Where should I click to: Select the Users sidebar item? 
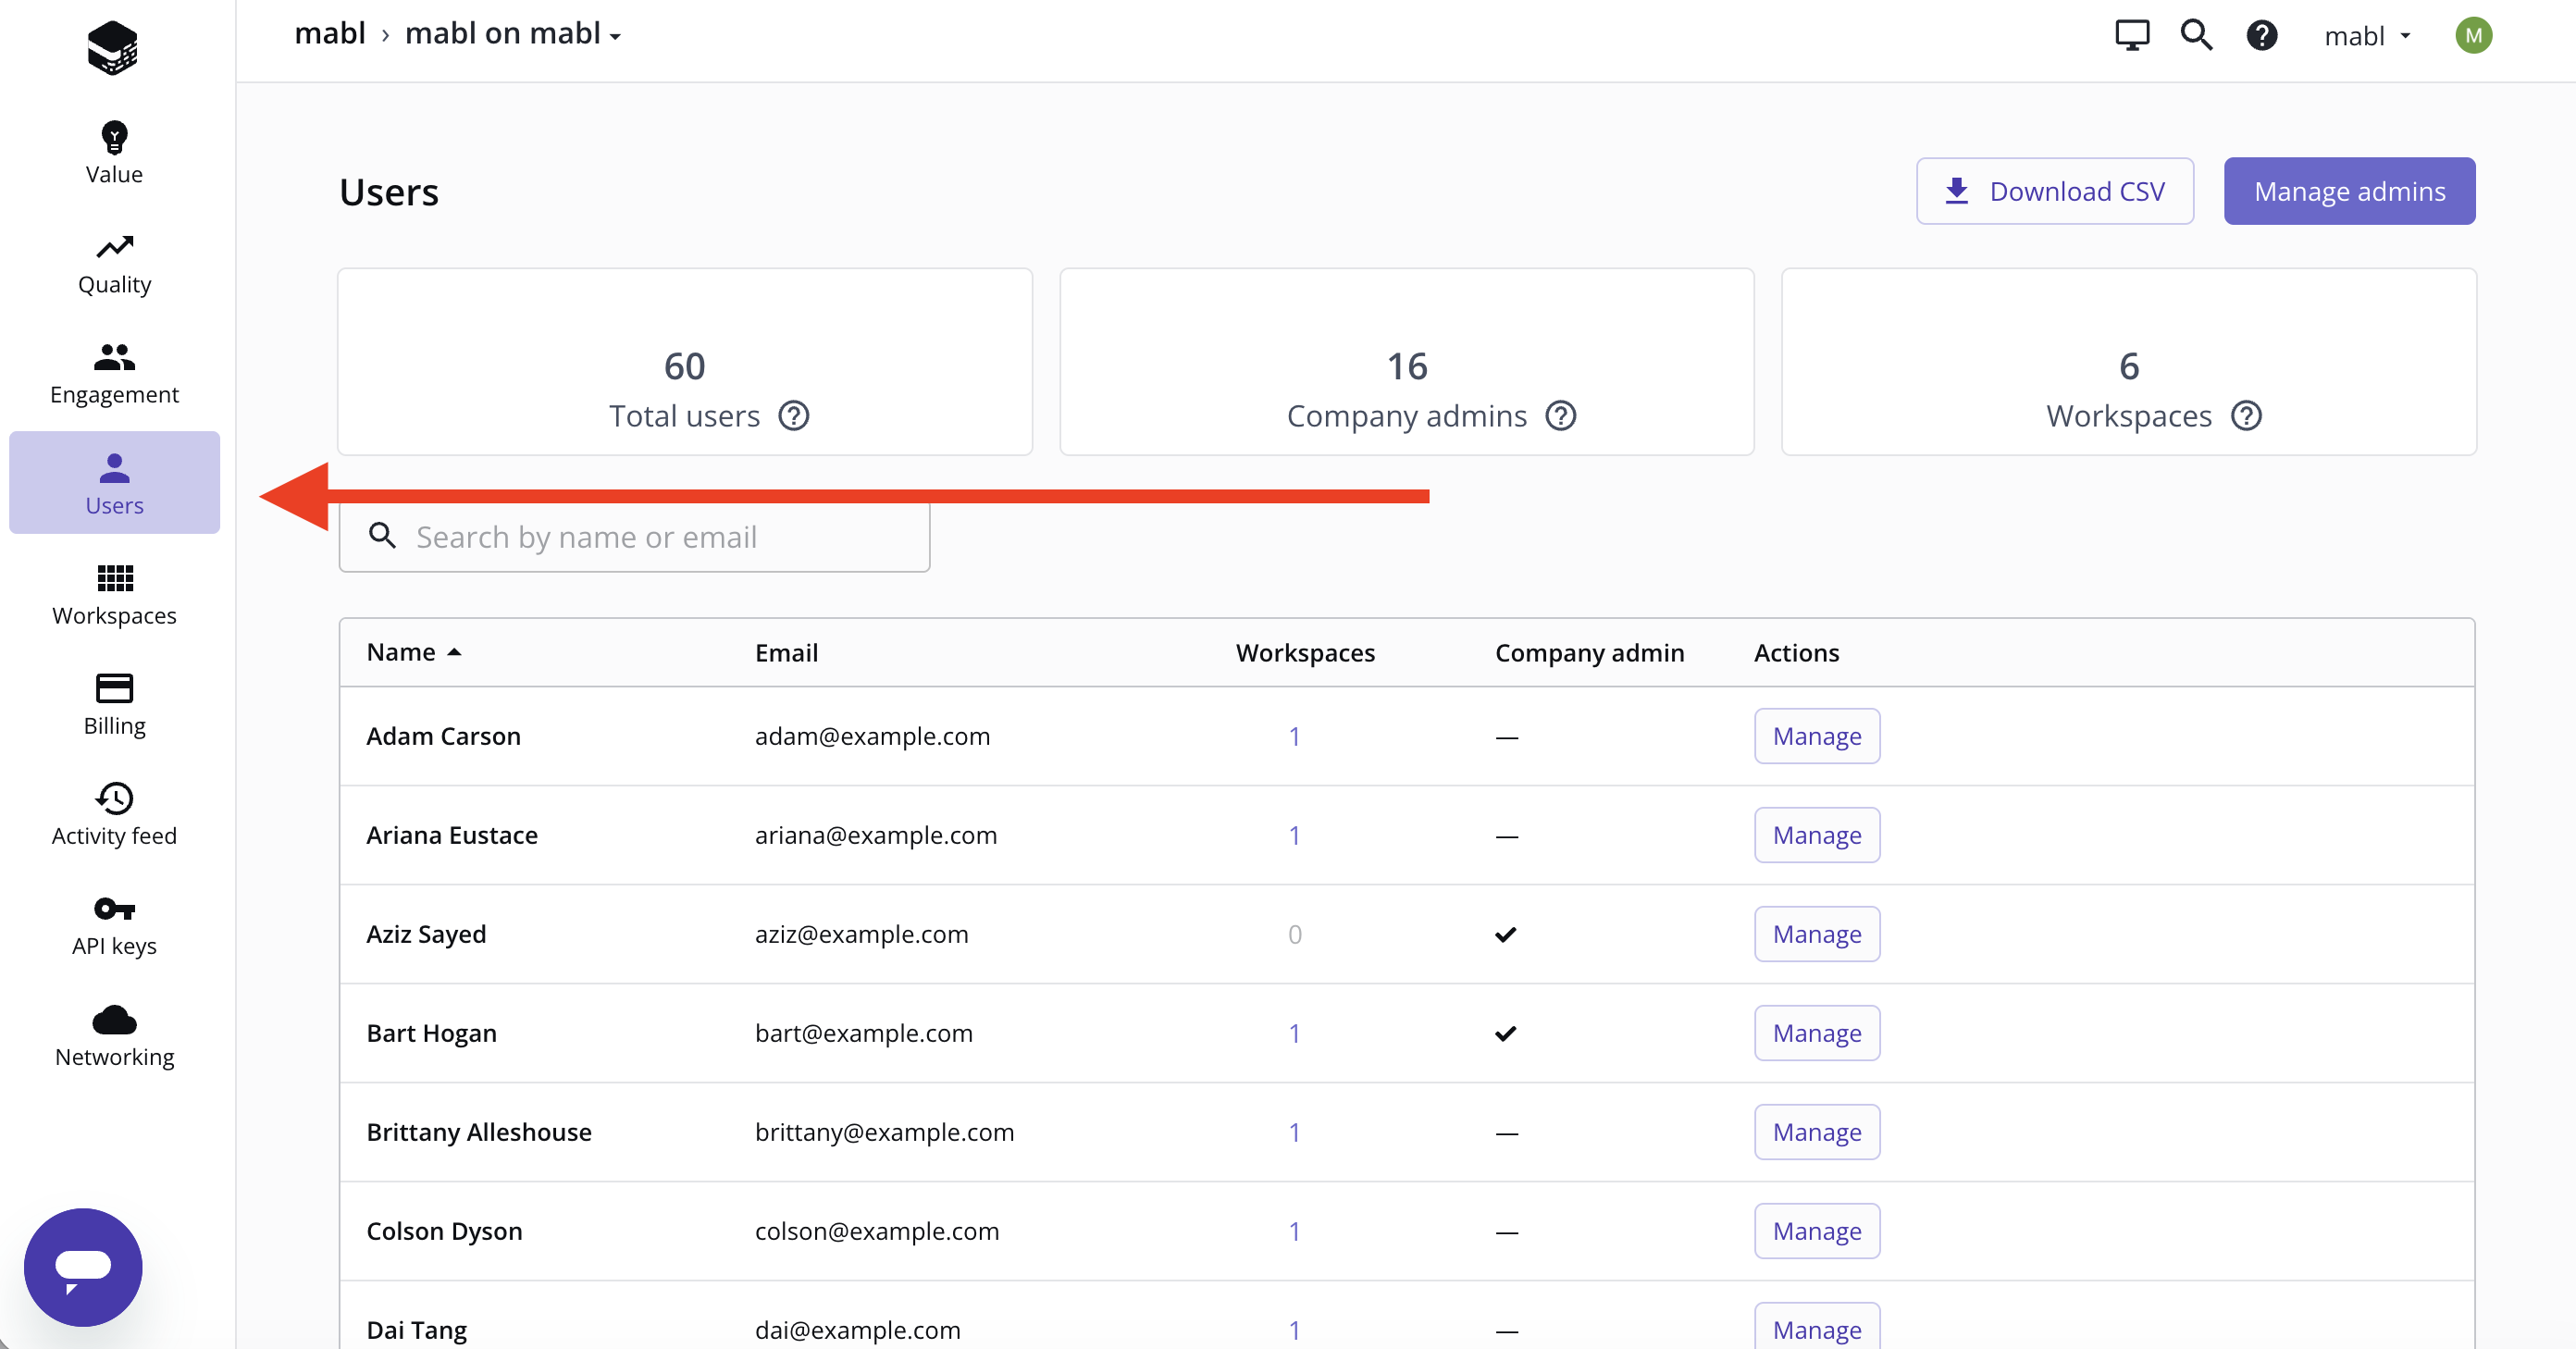(x=114, y=483)
